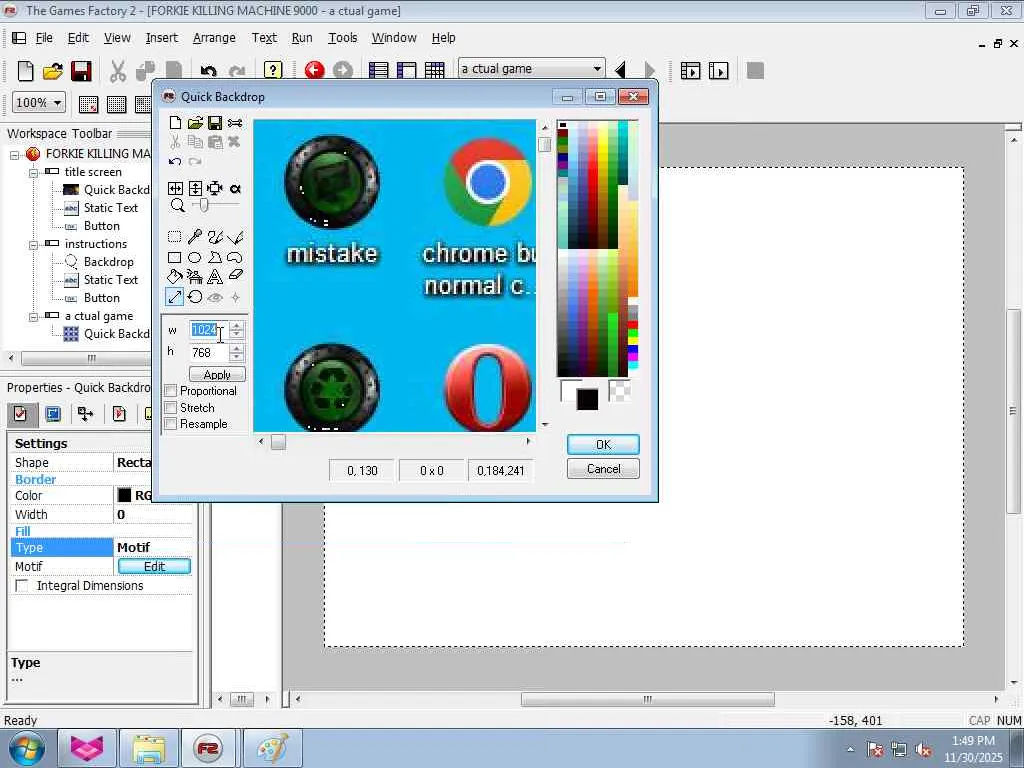Viewport: 1024px width, 768px height.
Task: Collapse the instructions tree node
Action: pyautogui.click(x=33, y=244)
